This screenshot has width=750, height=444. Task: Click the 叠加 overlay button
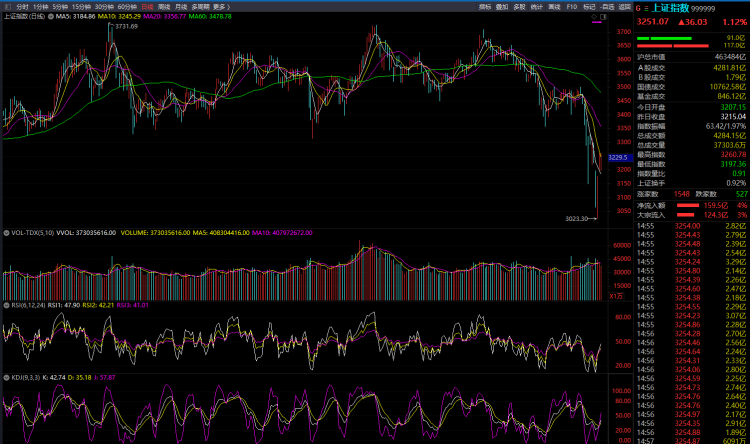pos(501,6)
